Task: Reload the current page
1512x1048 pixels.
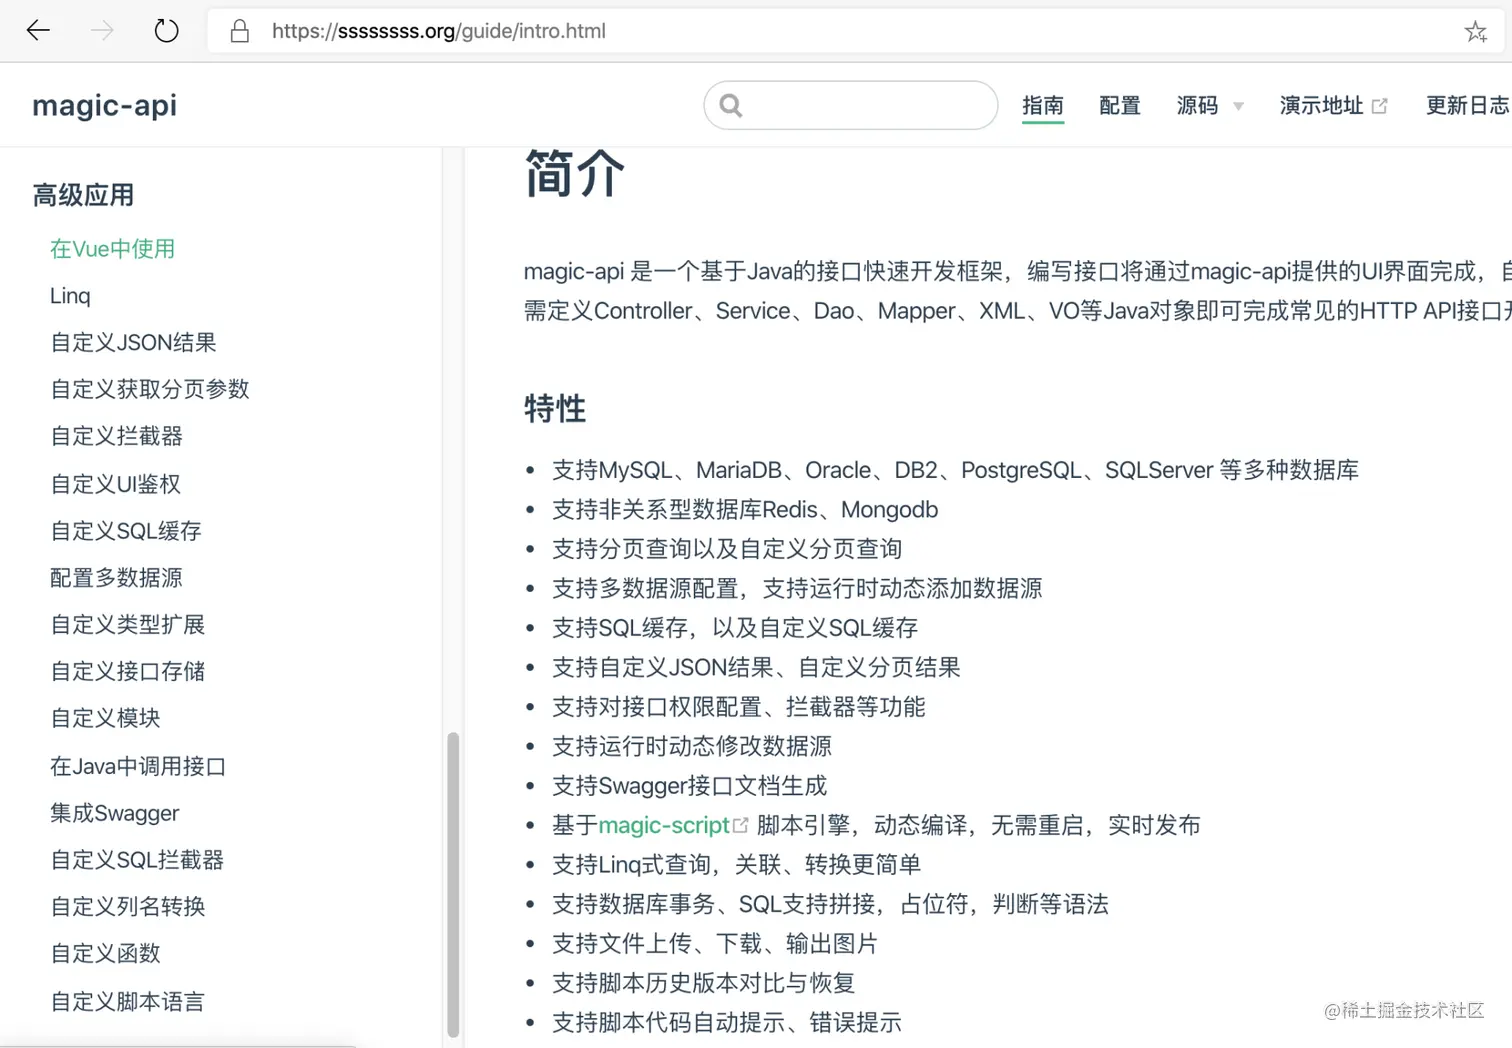Action: tap(166, 30)
